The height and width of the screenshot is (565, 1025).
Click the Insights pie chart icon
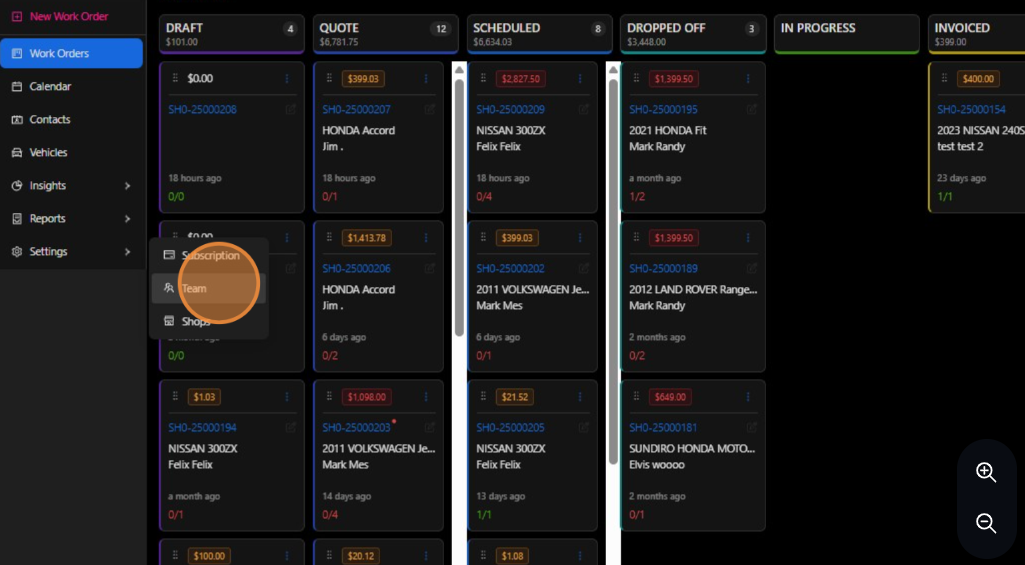[x=17, y=186]
